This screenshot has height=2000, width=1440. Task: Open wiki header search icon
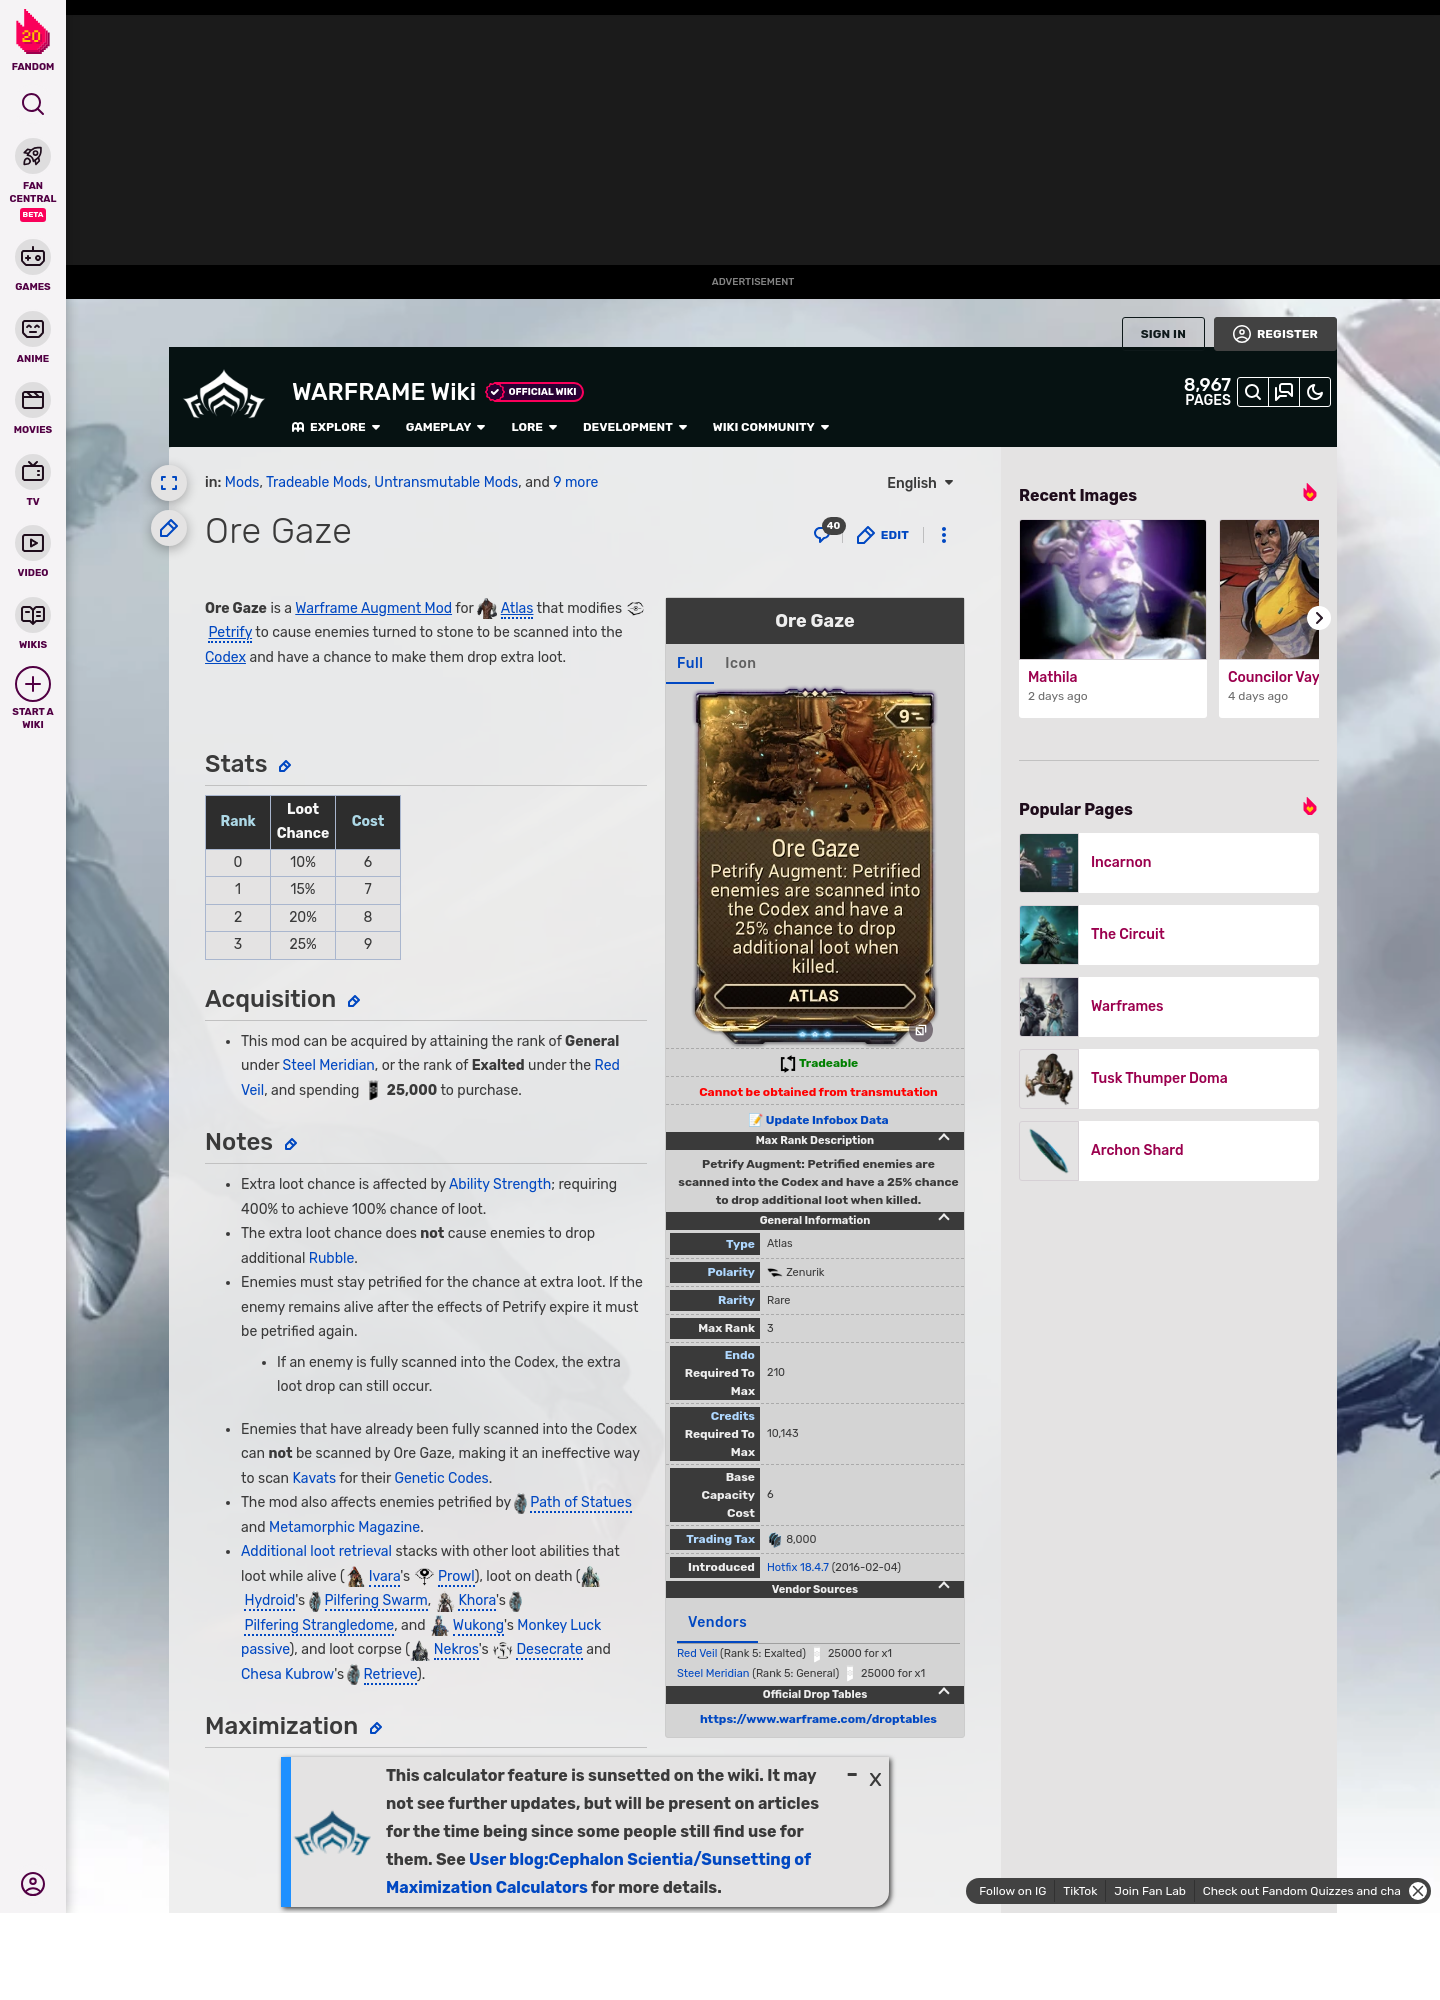click(1253, 392)
